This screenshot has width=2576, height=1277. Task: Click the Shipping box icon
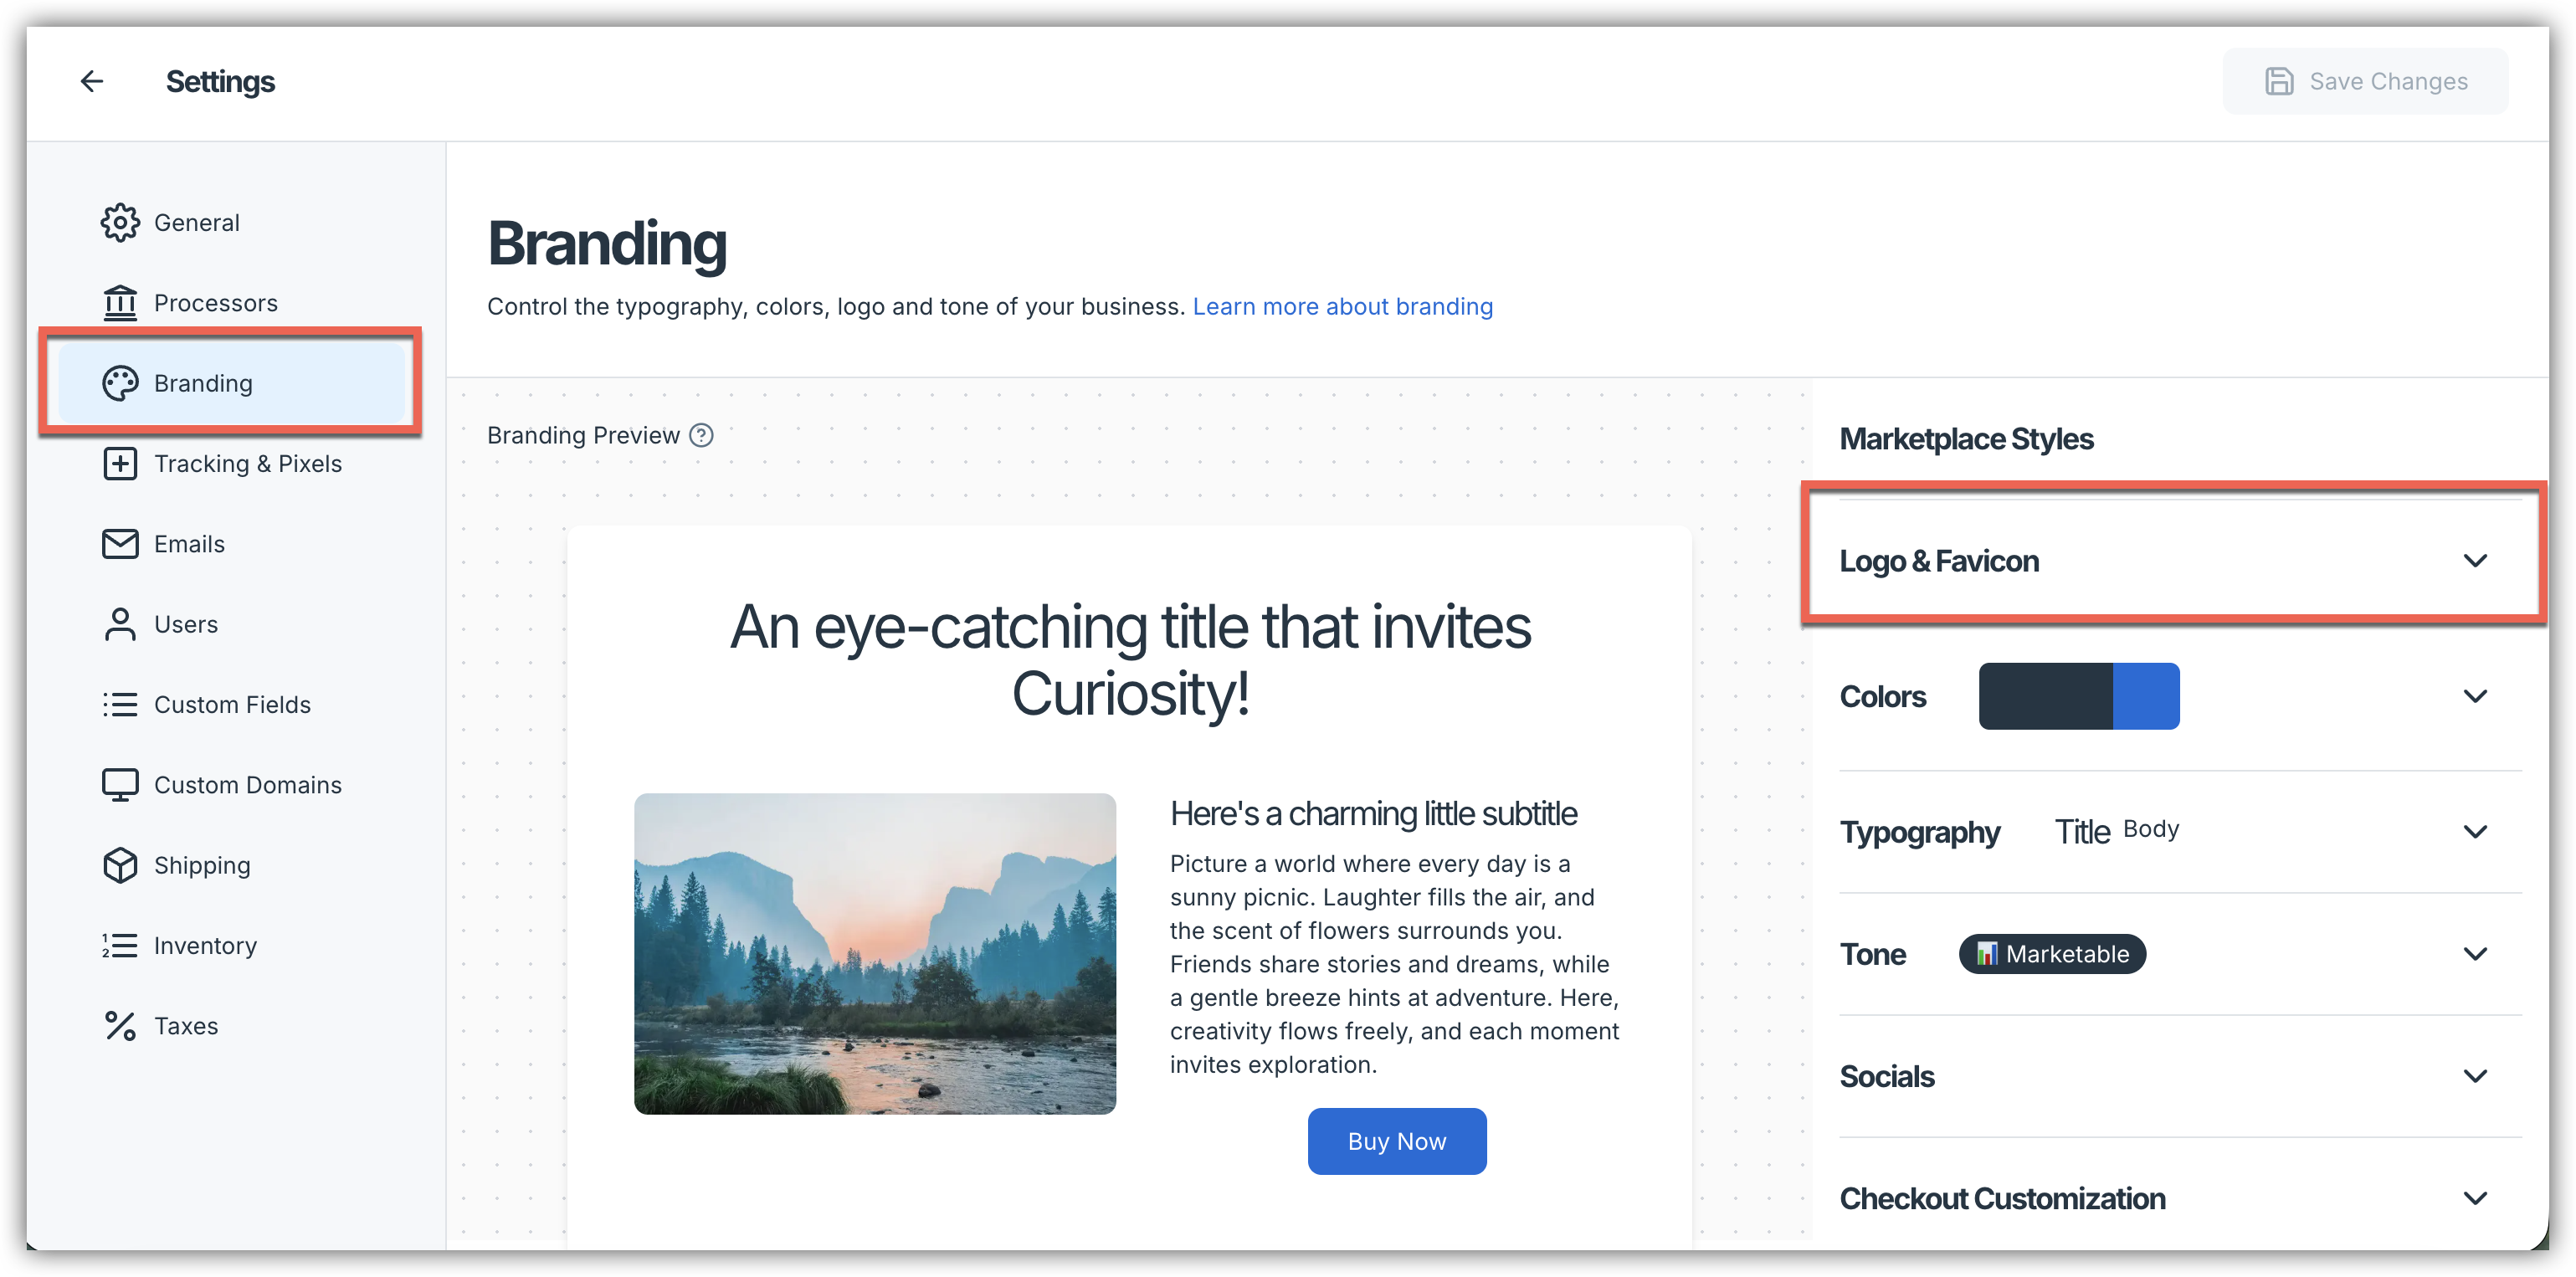coord(120,865)
